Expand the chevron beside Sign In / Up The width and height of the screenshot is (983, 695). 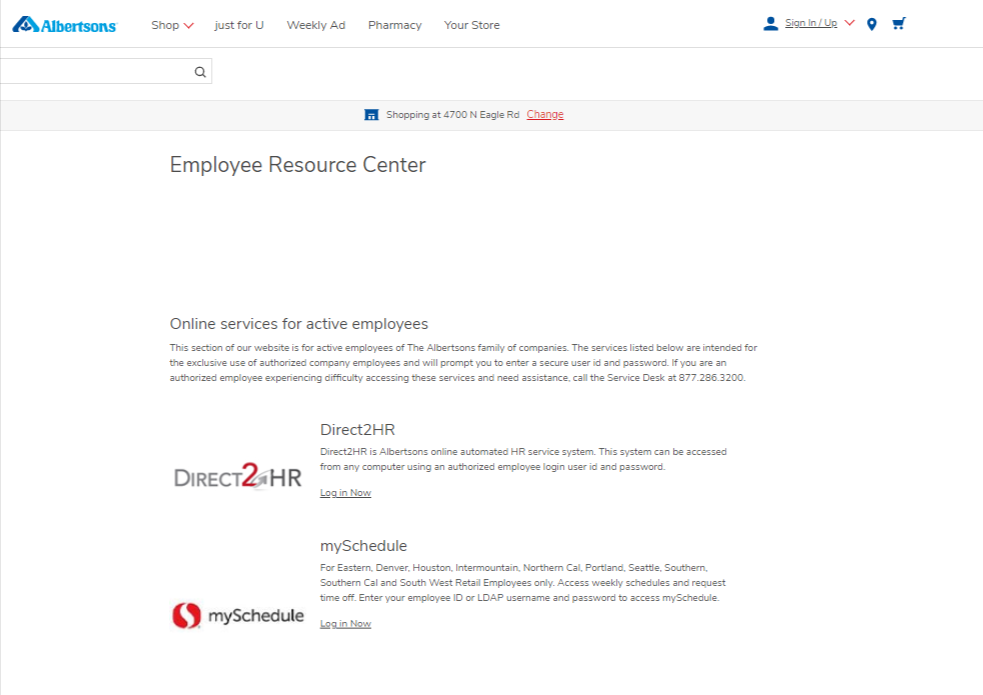coord(850,23)
